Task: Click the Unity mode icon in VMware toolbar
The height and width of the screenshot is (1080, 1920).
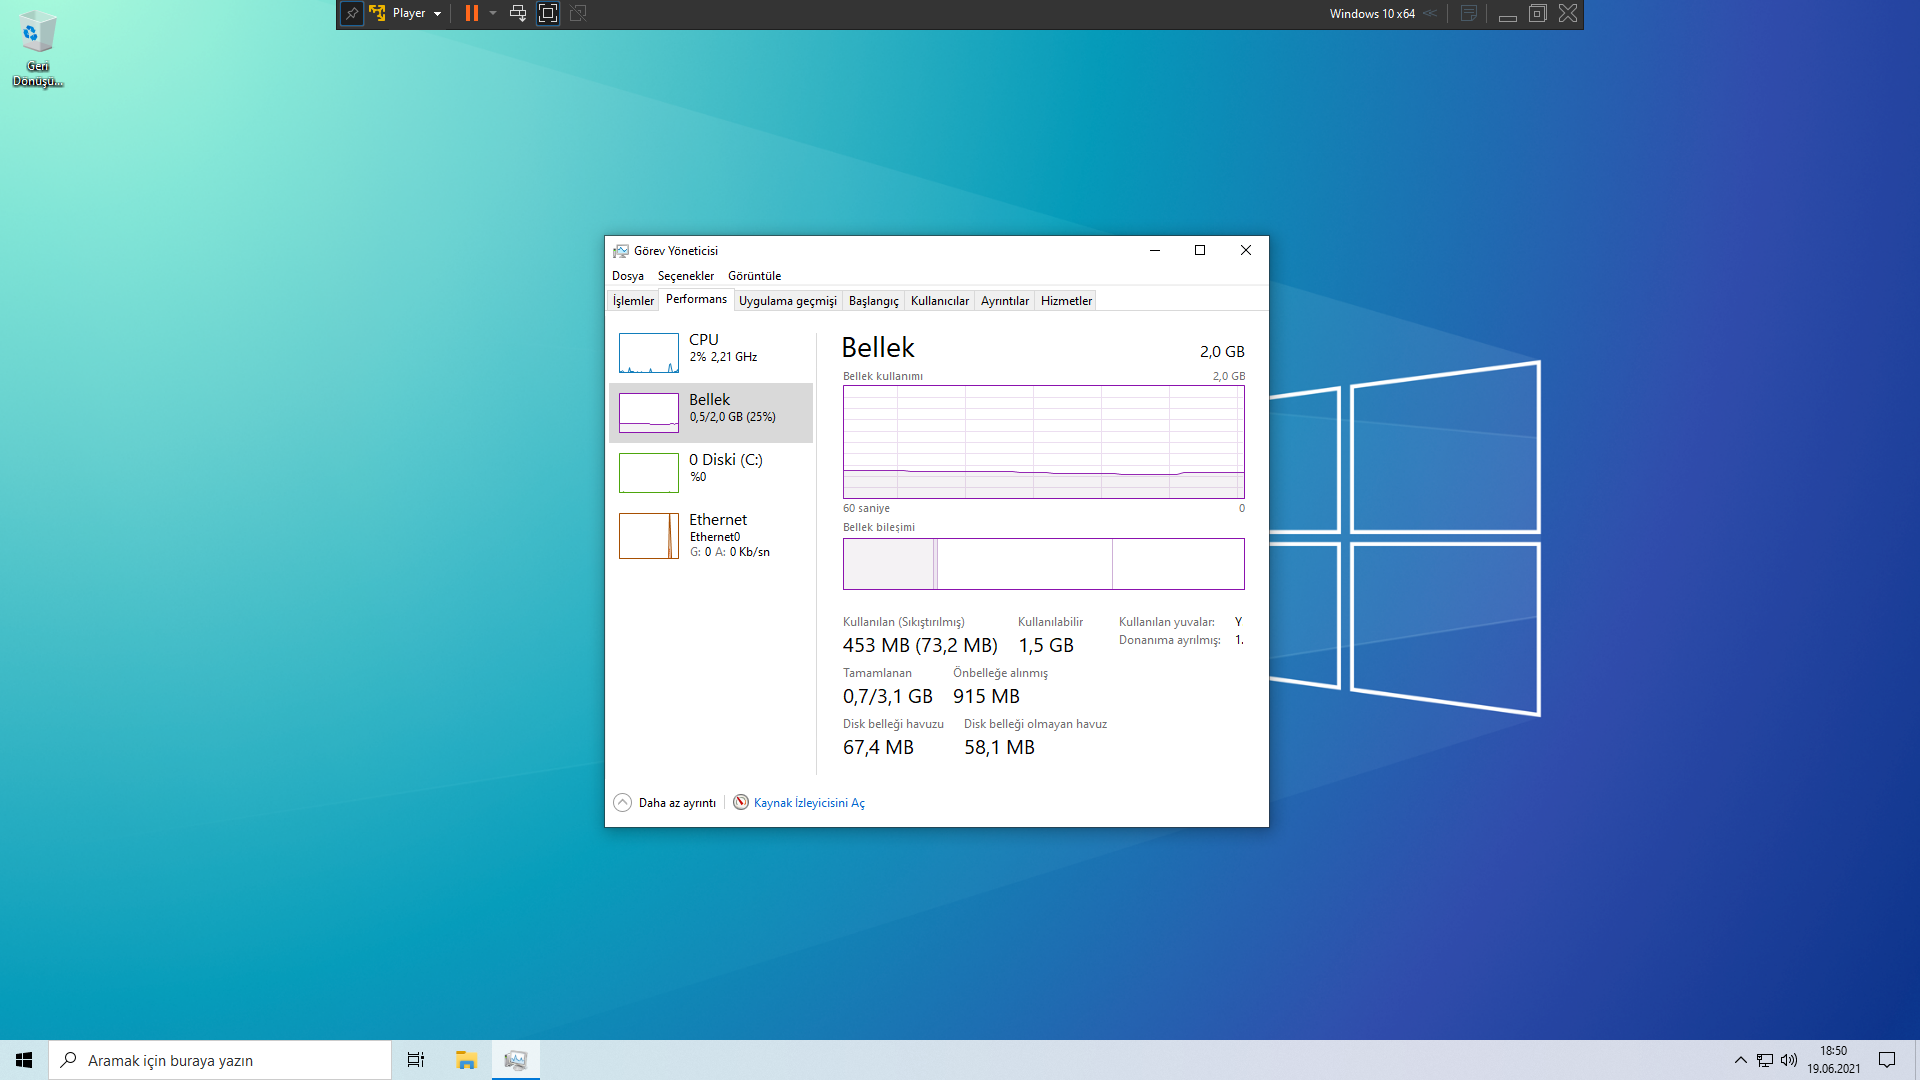Action: 578,14
